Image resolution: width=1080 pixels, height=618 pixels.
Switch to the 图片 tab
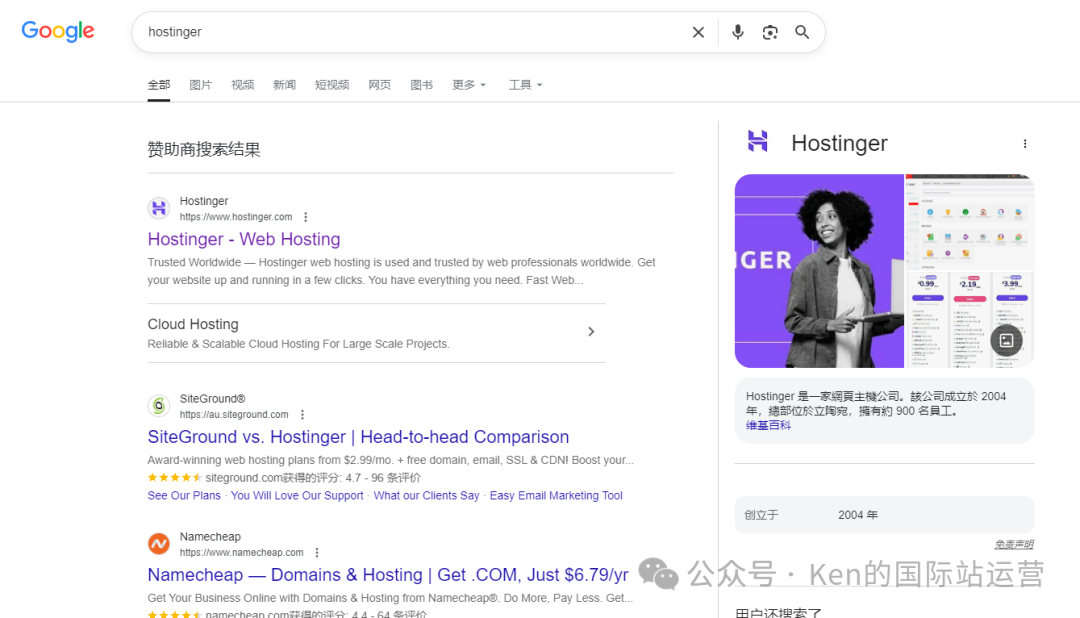(x=200, y=85)
